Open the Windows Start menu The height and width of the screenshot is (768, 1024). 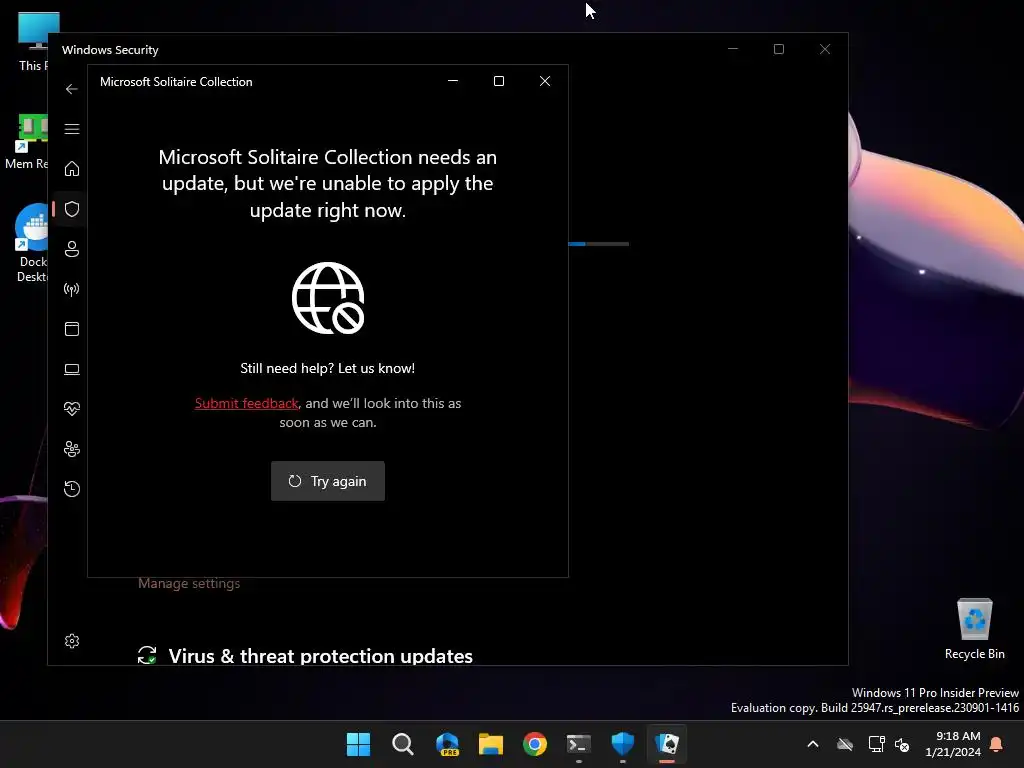coord(358,744)
